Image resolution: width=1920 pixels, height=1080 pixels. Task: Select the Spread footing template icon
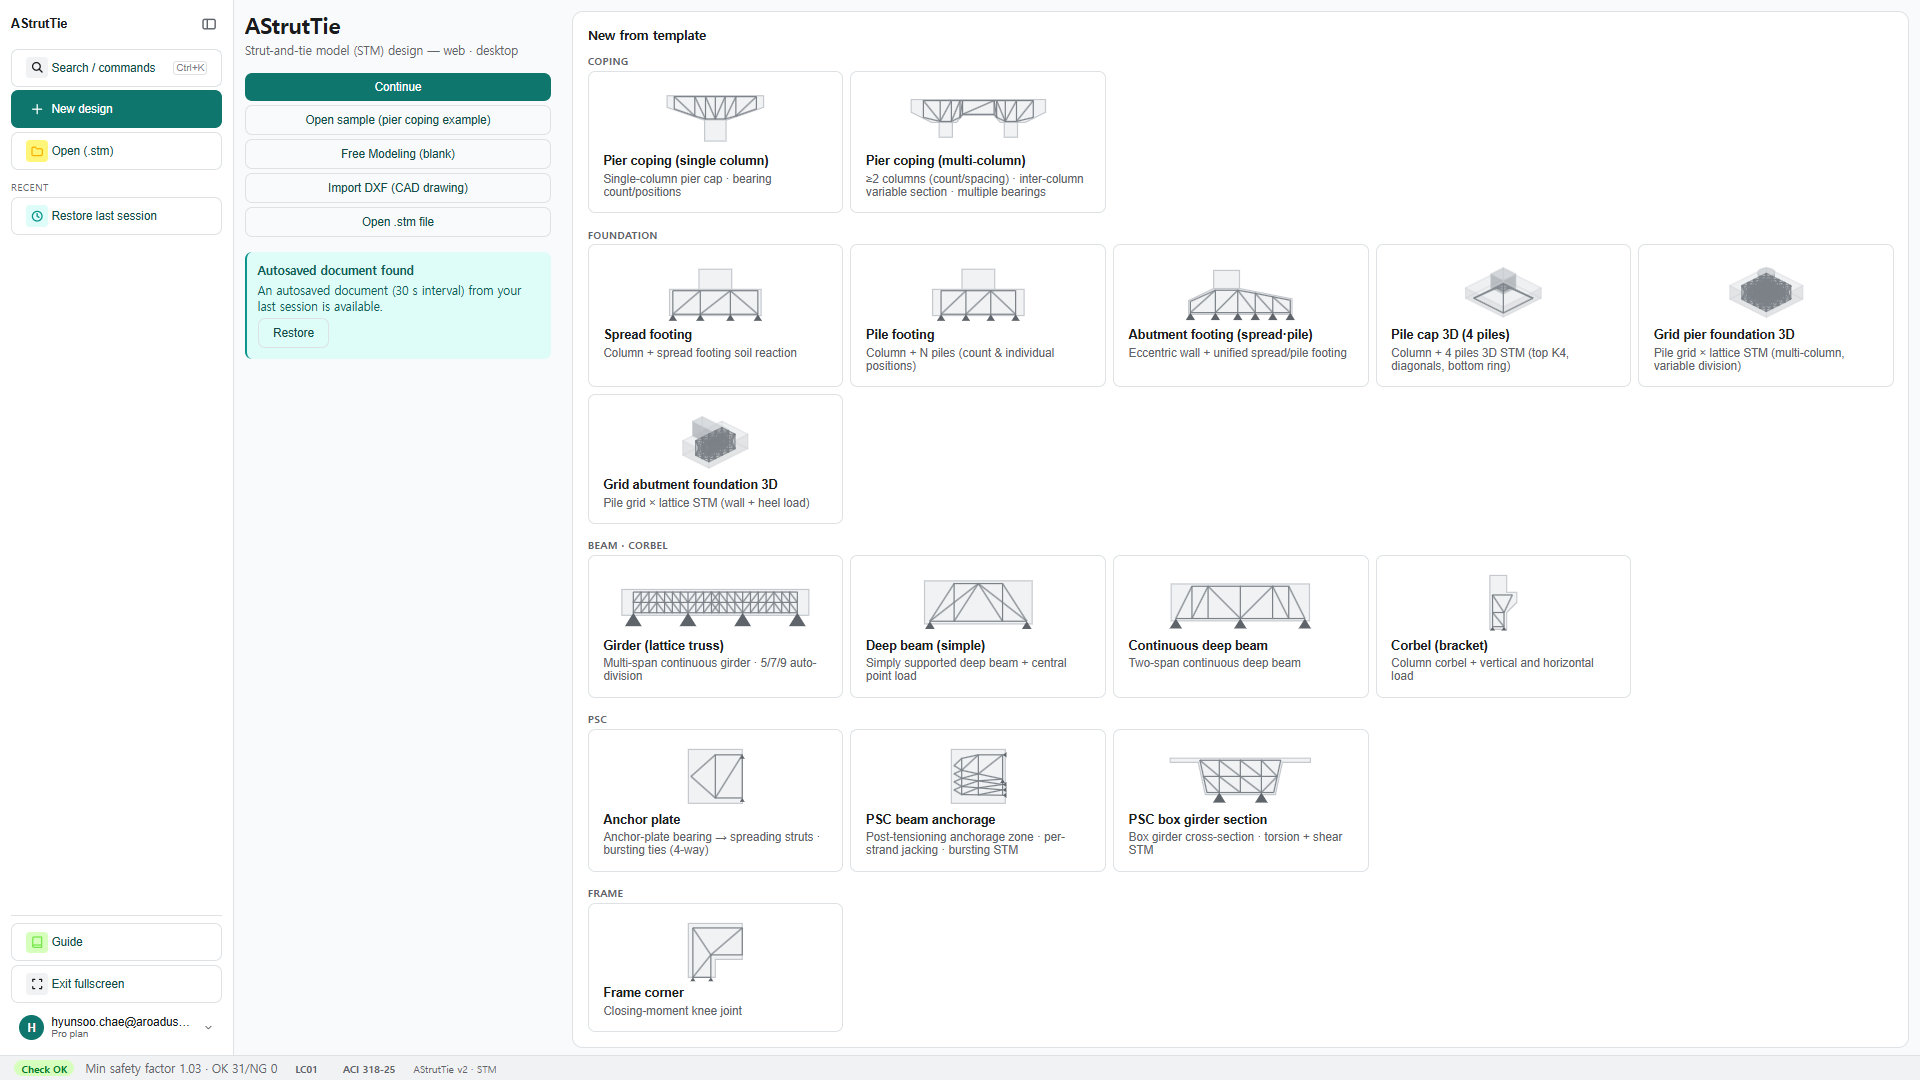715,293
